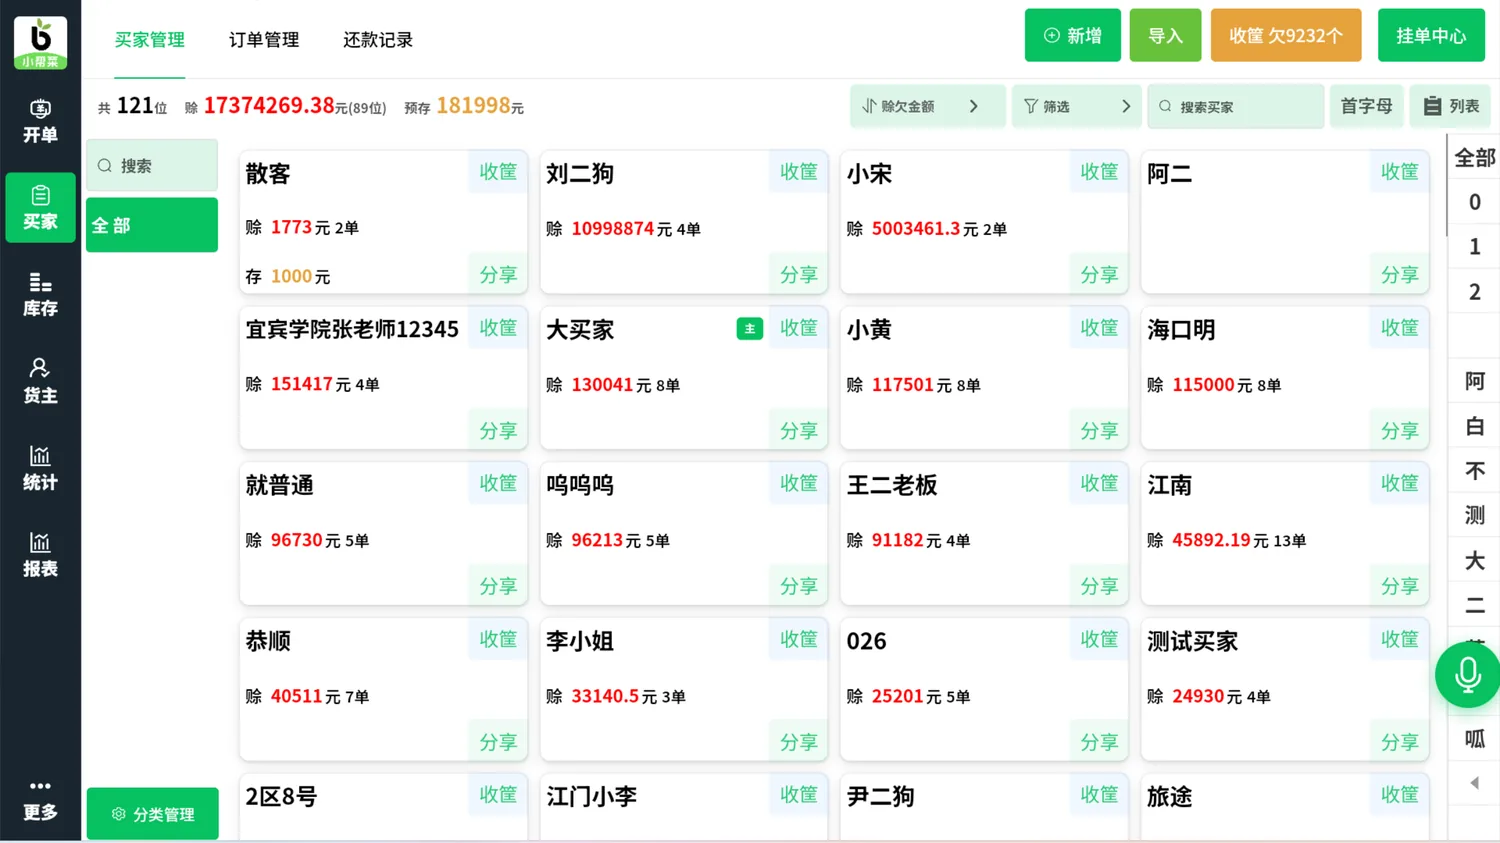This screenshot has width=1500, height=843.
Task: Click 收筐 on 测试买家 card
Action: 1399,640
